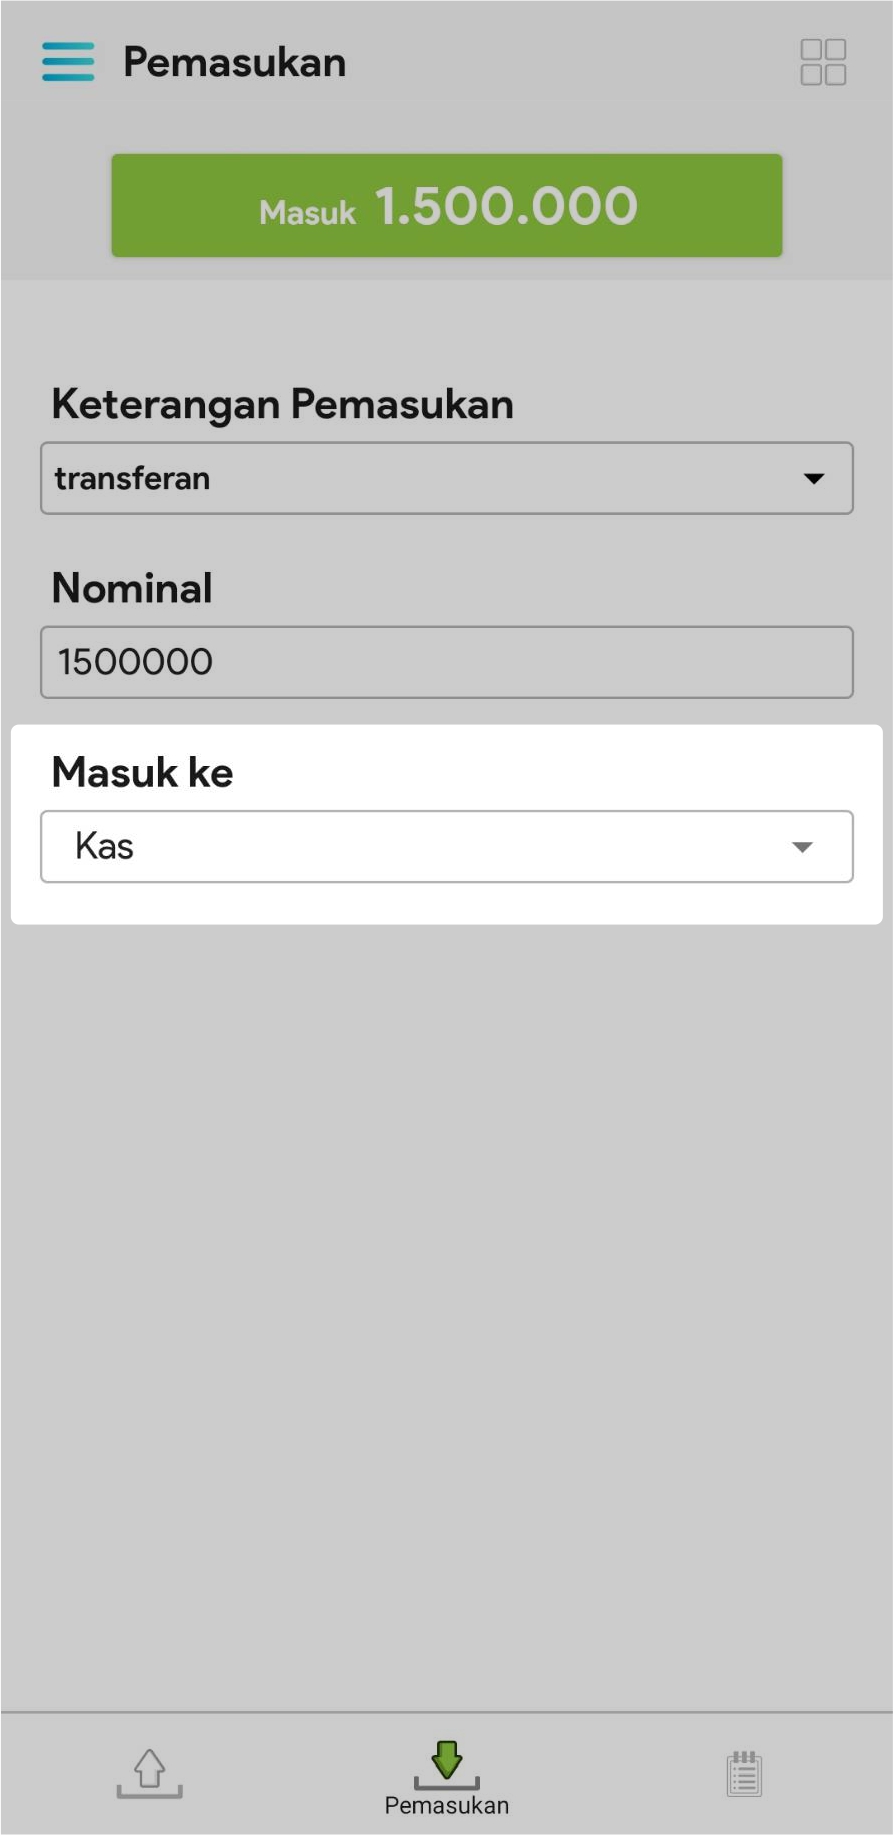Tap the Pemasukan page title
The width and height of the screenshot is (893, 1835).
click(x=234, y=62)
